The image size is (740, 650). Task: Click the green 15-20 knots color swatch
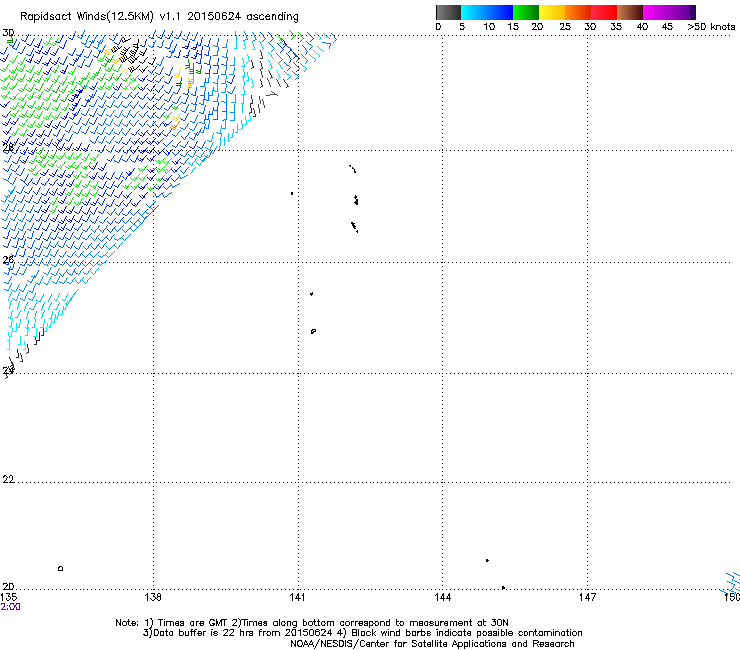[526, 12]
